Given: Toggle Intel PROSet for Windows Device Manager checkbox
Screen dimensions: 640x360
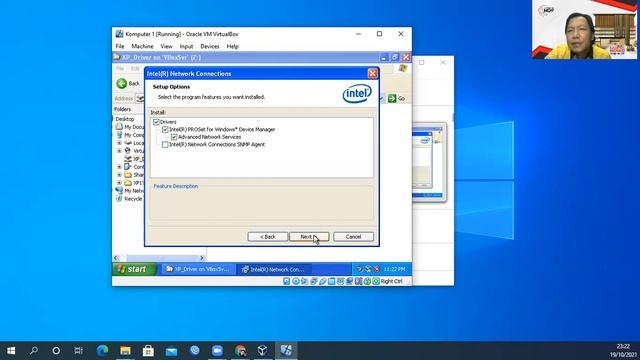Looking at the screenshot, I should (165, 129).
